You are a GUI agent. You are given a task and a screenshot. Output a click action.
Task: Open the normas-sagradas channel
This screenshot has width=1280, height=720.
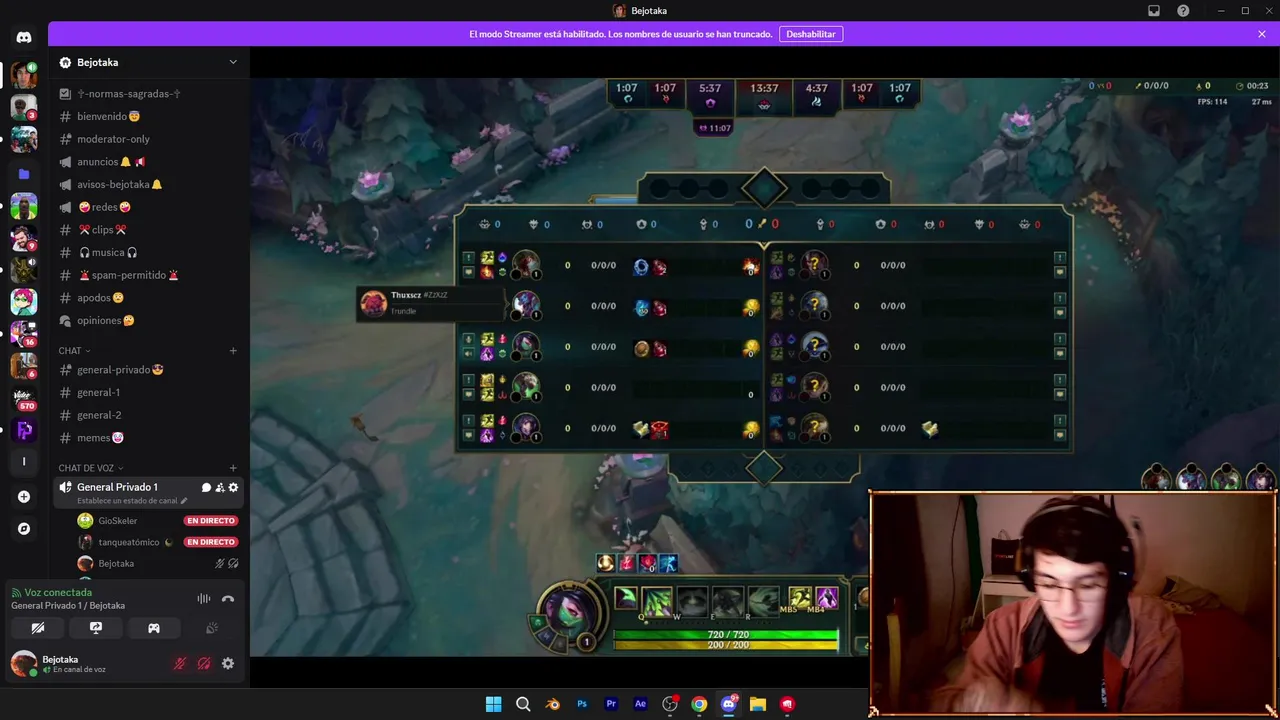pyautogui.click(x=149, y=94)
